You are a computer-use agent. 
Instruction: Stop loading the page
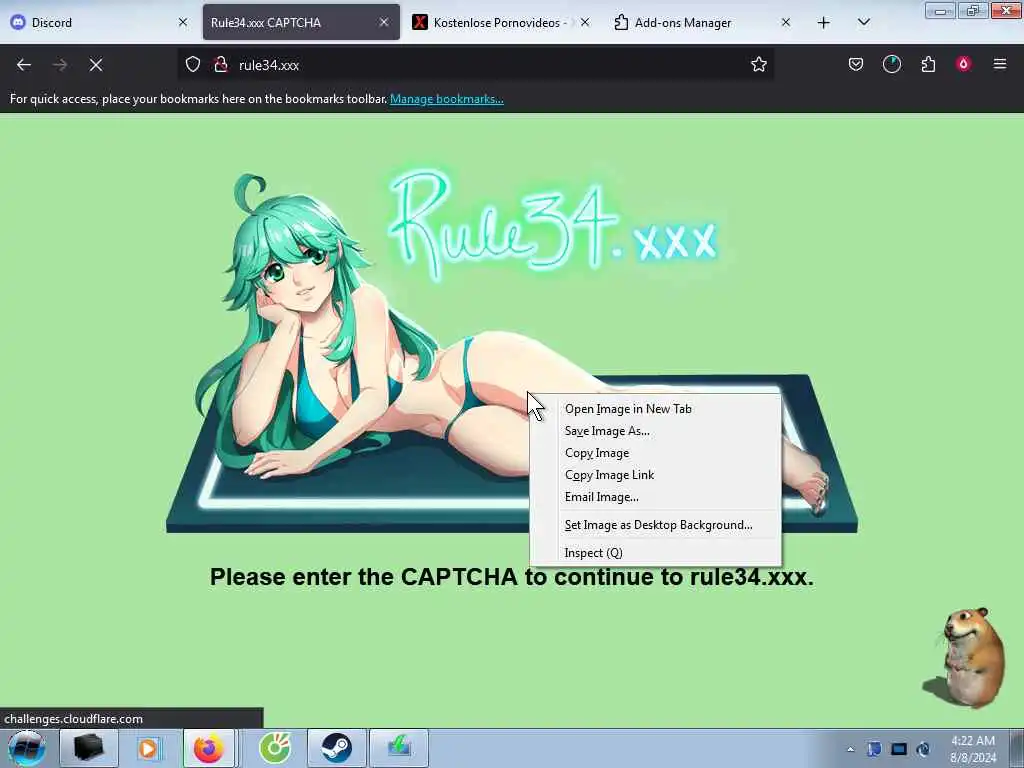(x=96, y=65)
